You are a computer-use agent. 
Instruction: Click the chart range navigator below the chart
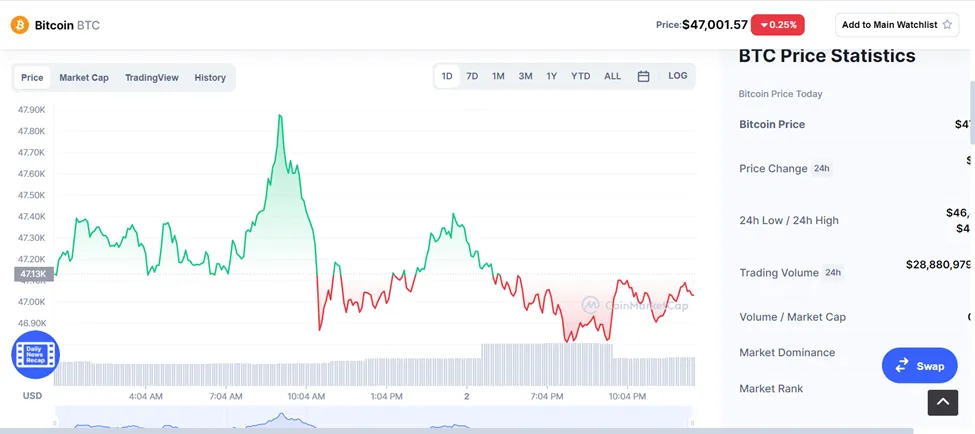point(373,417)
